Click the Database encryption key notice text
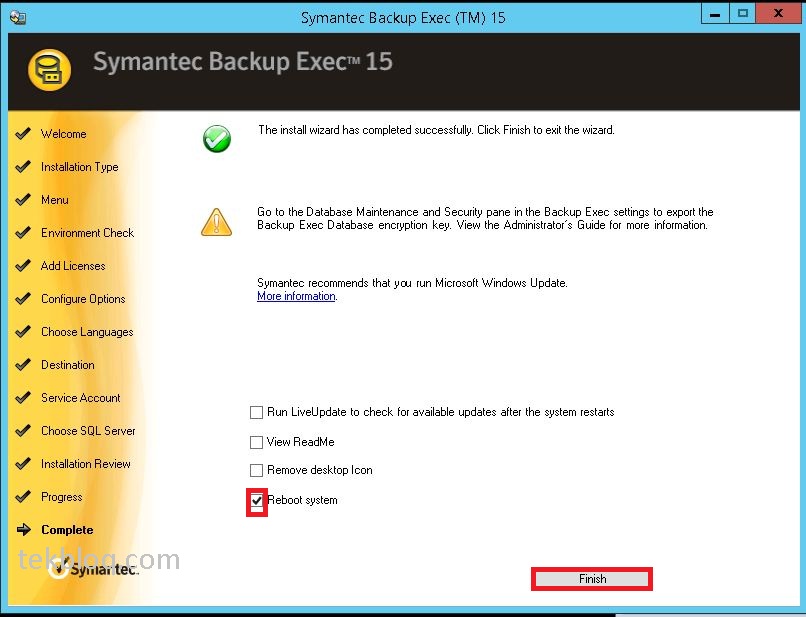 (485, 219)
